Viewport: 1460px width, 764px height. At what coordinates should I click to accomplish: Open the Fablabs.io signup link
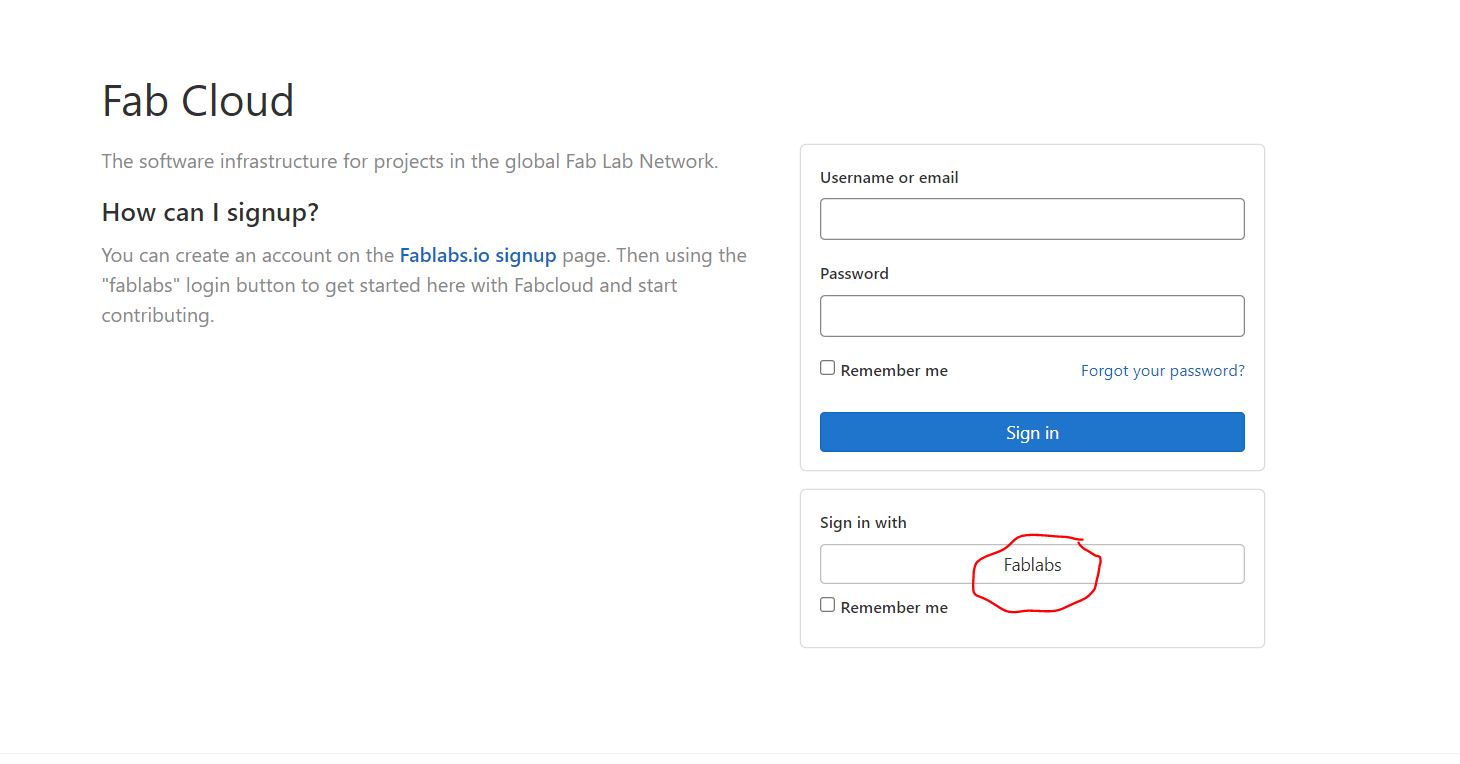pyautogui.click(x=478, y=255)
